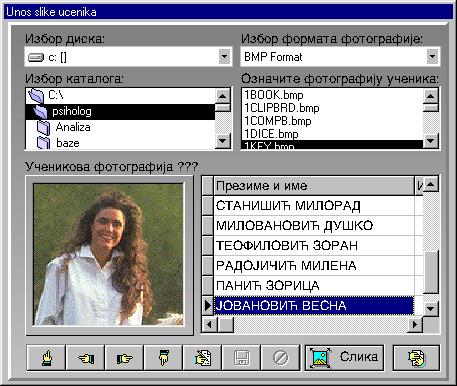Viewport: 457px width, 386px height.
Task: Open the Избор диска drive dropdown
Action: [224, 57]
